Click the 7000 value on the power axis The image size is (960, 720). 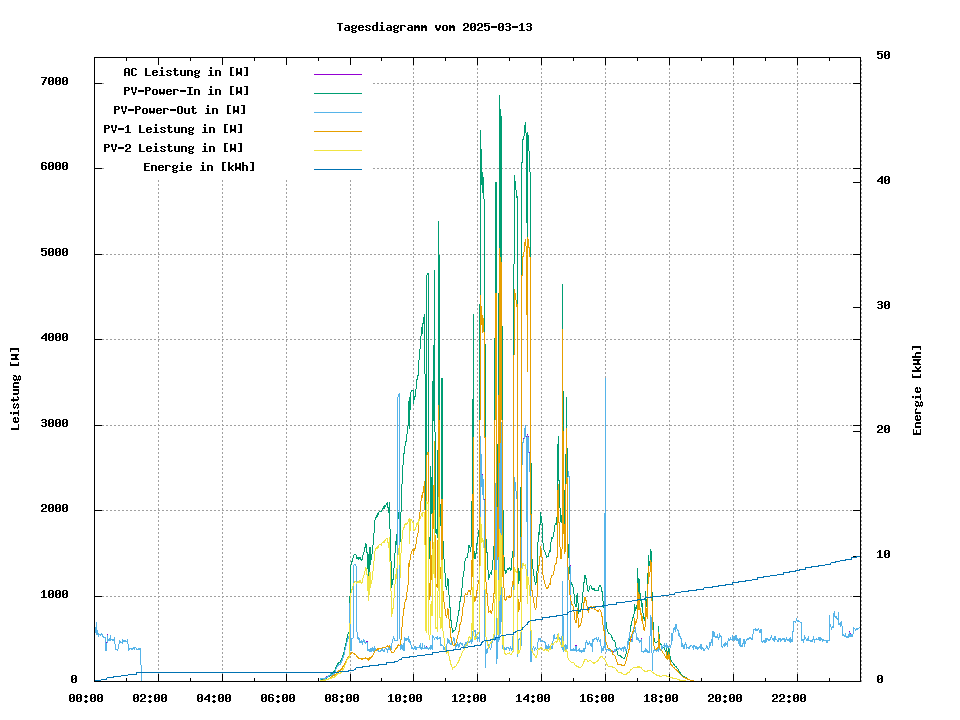(x=54, y=82)
